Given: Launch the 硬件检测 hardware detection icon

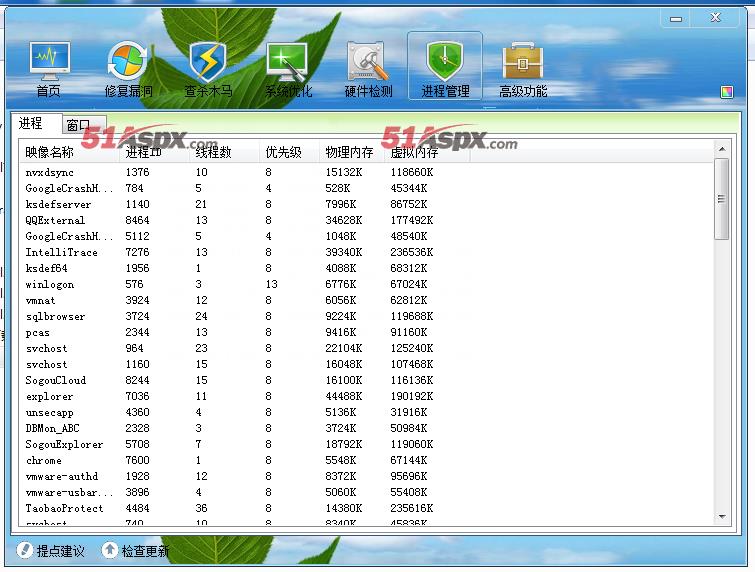Looking at the screenshot, I should point(368,68).
